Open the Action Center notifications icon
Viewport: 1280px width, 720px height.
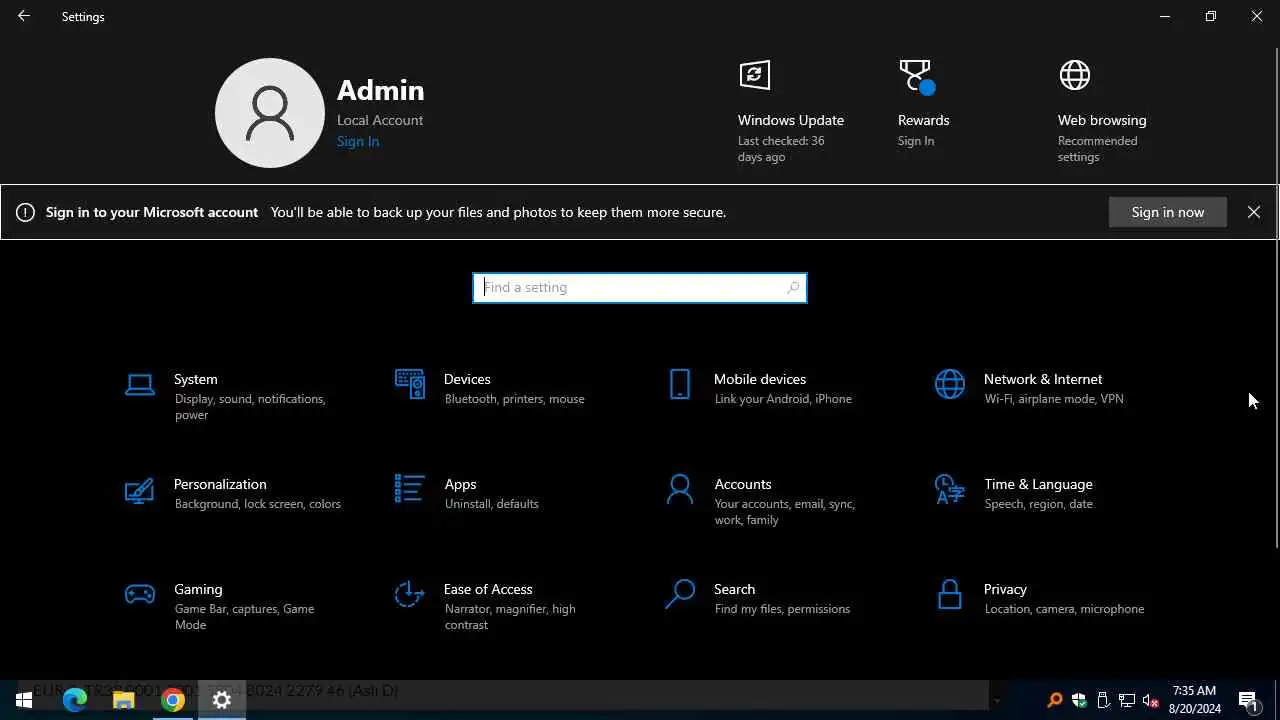tap(1248, 700)
